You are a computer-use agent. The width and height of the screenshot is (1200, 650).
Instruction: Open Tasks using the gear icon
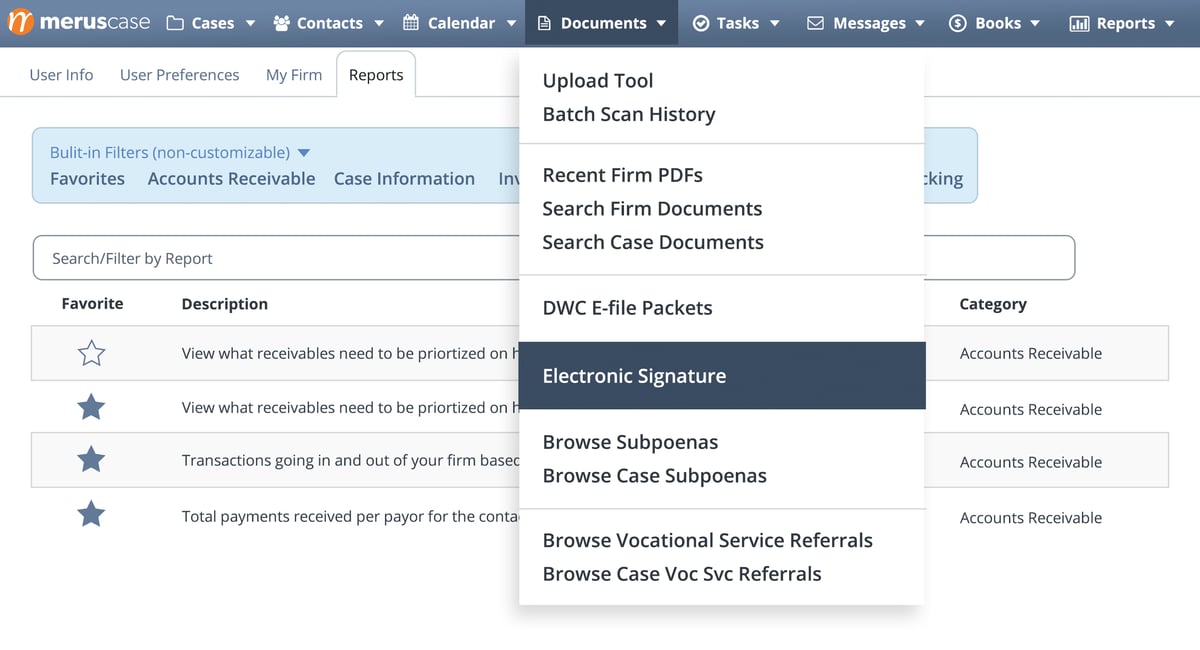699,21
